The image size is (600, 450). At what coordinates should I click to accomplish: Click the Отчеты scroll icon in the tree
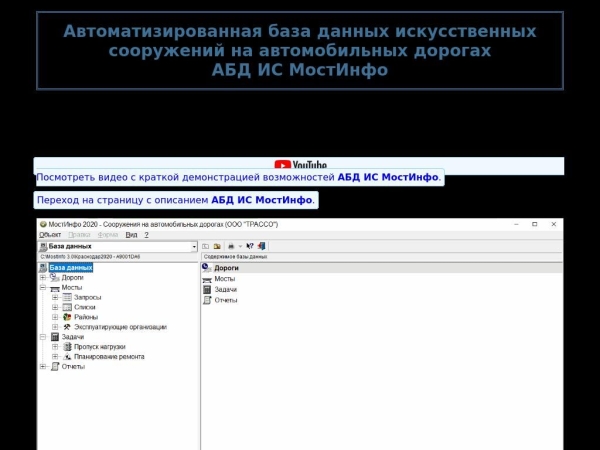pyautogui.click(x=55, y=367)
